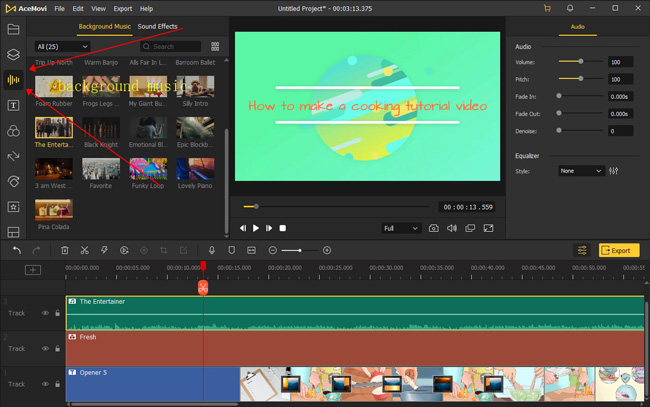
Task: Adjust the Volume slider handle
Action: point(581,61)
